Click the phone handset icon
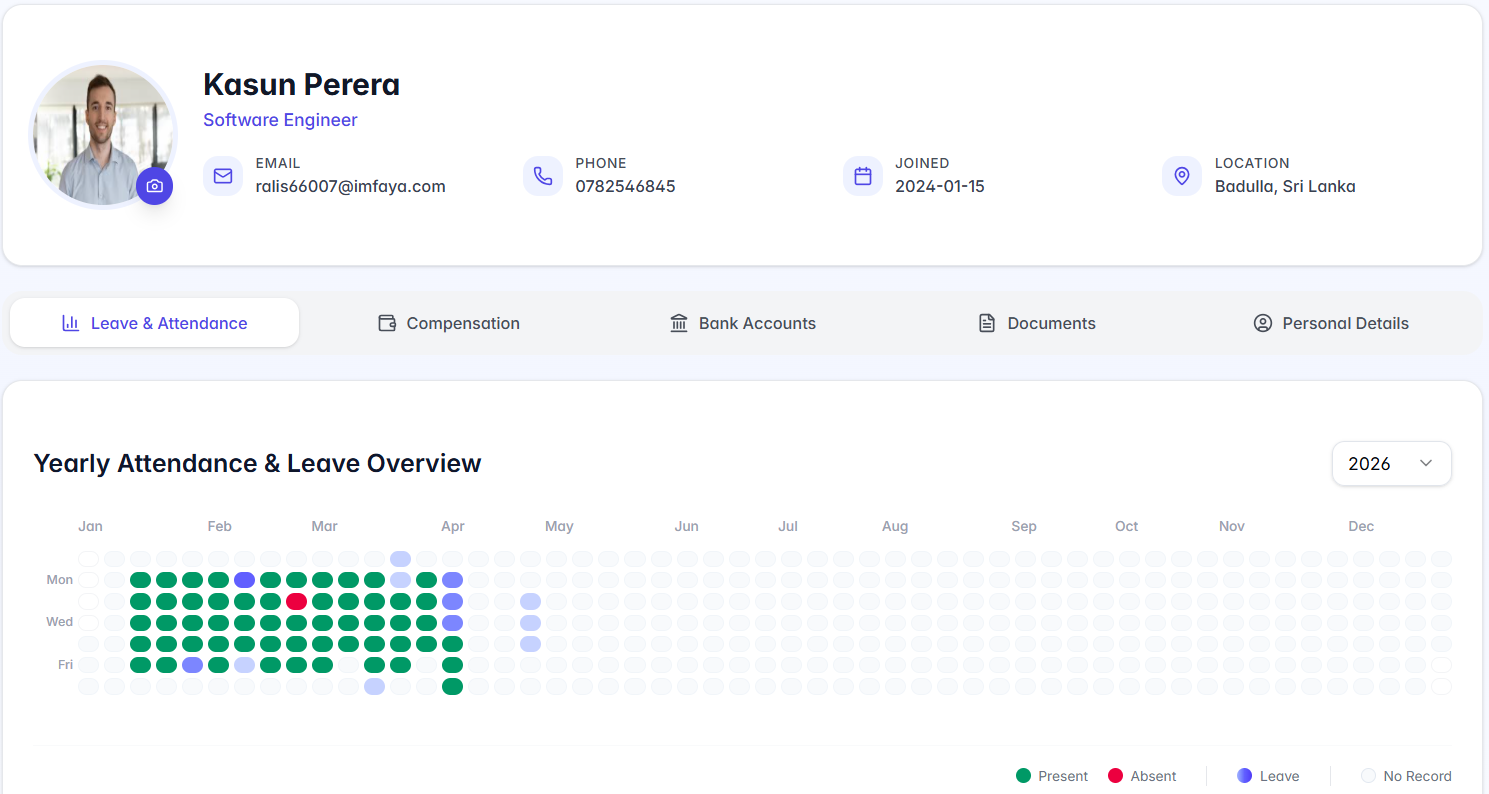Viewport: 1489px width, 794px height. pyautogui.click(x=543, y=176)
